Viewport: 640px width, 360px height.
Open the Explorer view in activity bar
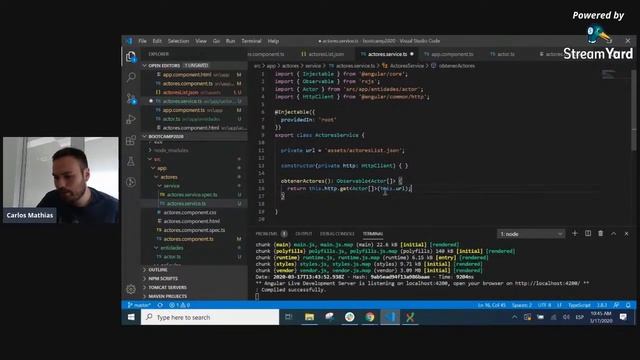pyautogui.click(x=131, y=57)
